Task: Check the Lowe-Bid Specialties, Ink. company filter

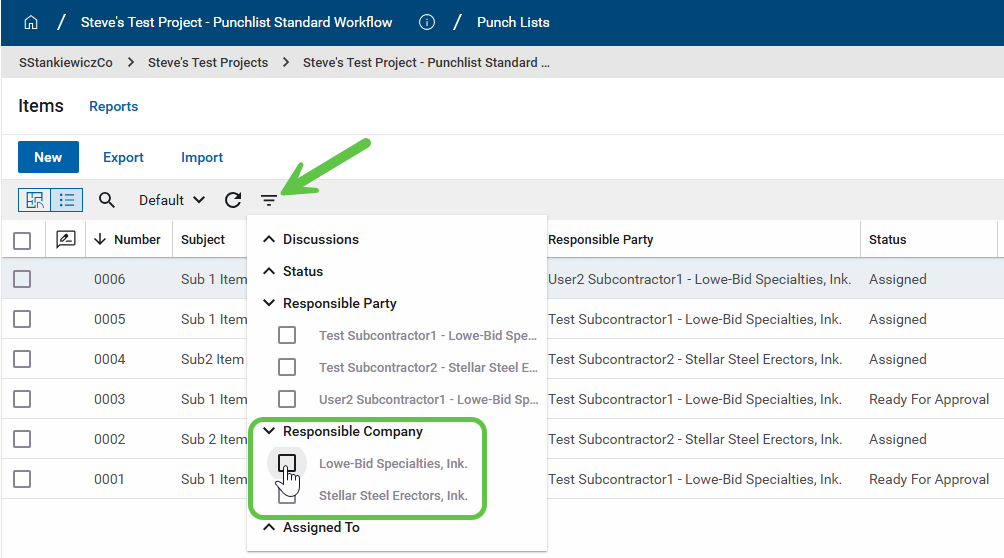Action: pyautogui.click(x=287, y=463)
